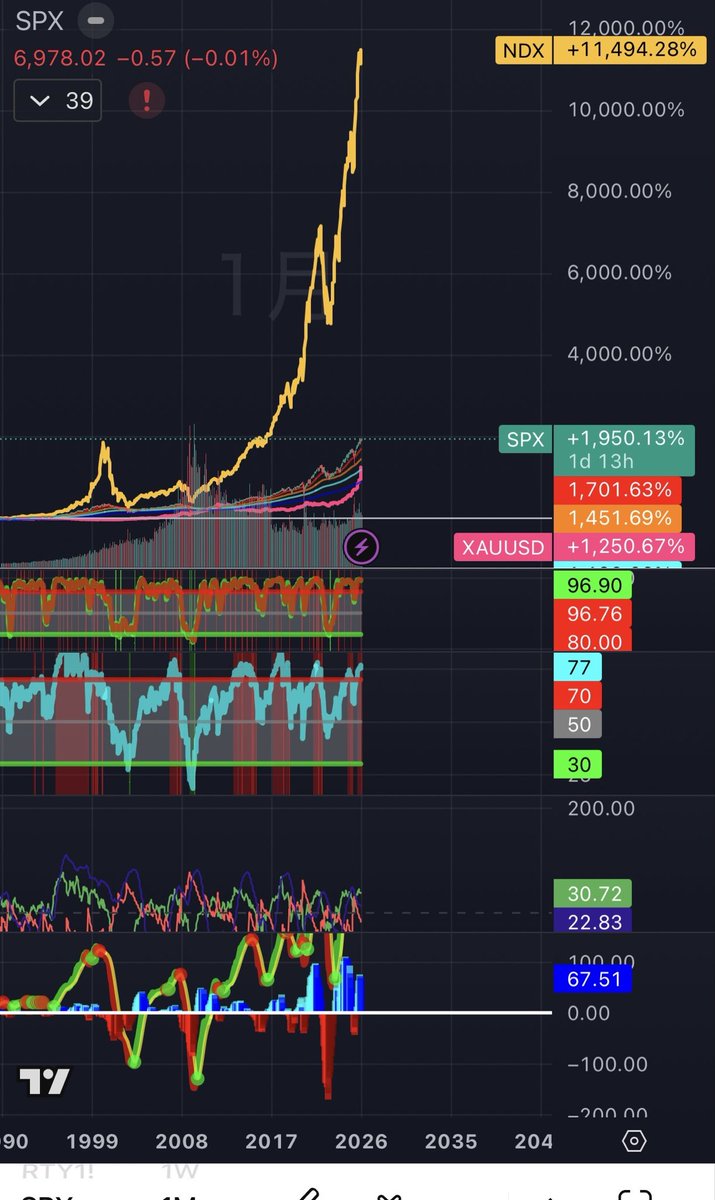
Task: Click 2008 on the time axis
Action: point(182,1141)
